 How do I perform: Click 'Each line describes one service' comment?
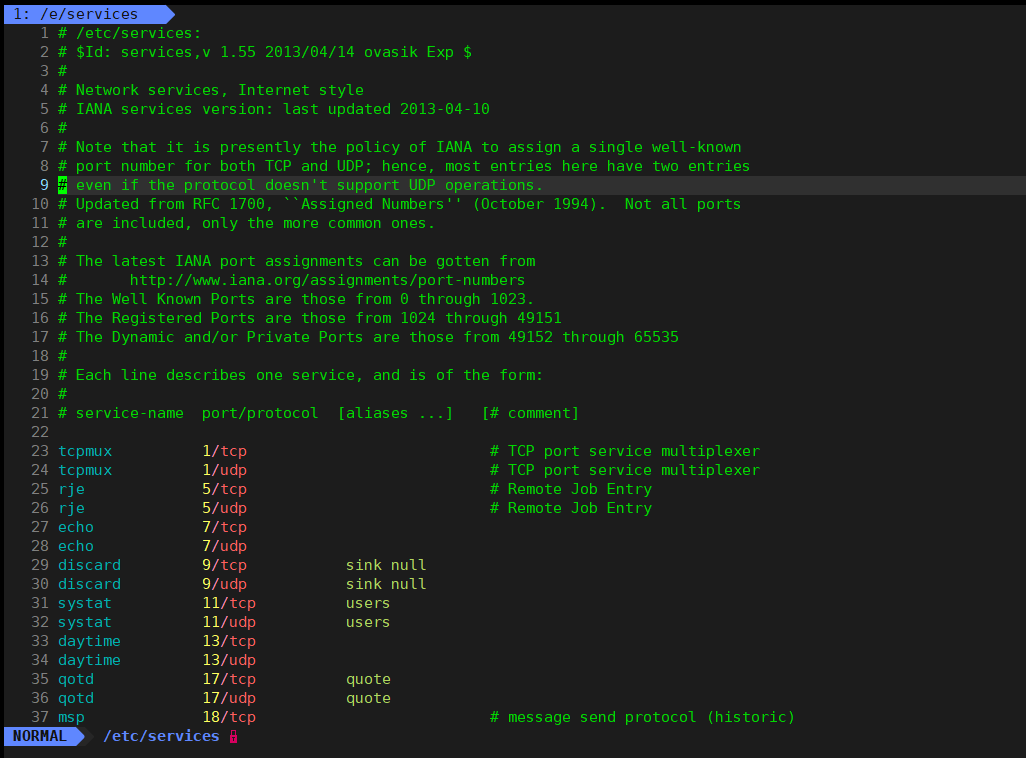[x=300, y=375]
